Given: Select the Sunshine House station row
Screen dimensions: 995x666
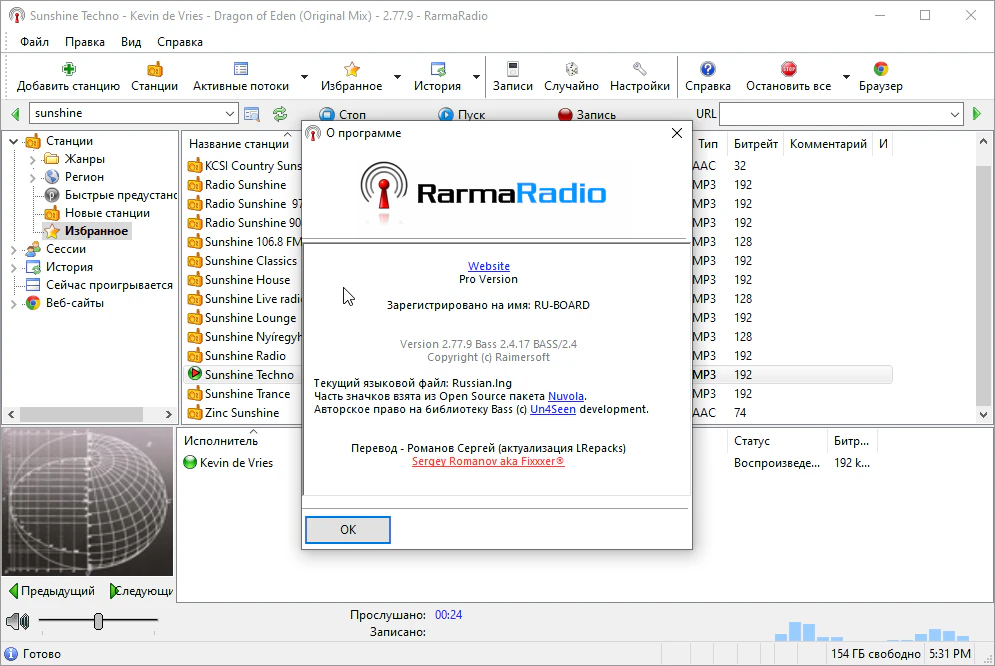Looking at the screenshot, I should [x=247, y=280].
